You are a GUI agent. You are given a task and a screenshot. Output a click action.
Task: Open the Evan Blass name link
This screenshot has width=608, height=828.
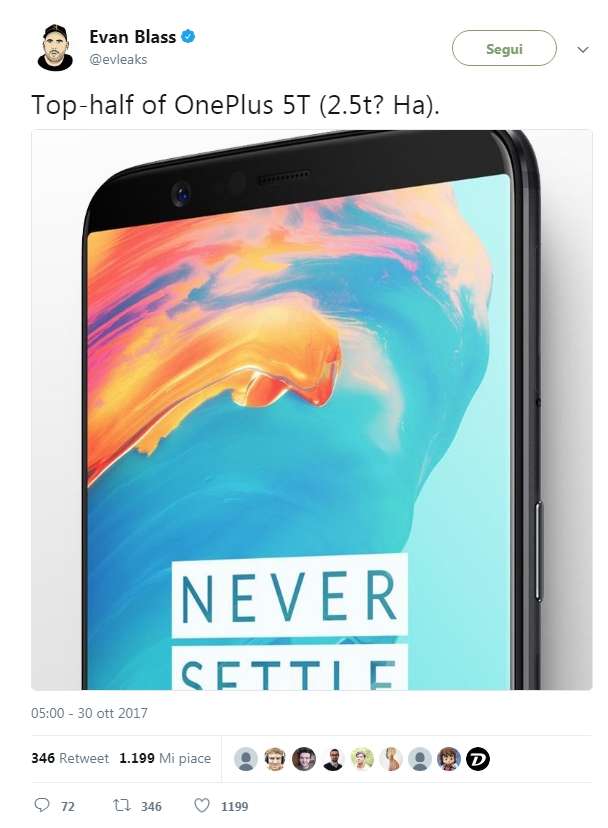133,37
